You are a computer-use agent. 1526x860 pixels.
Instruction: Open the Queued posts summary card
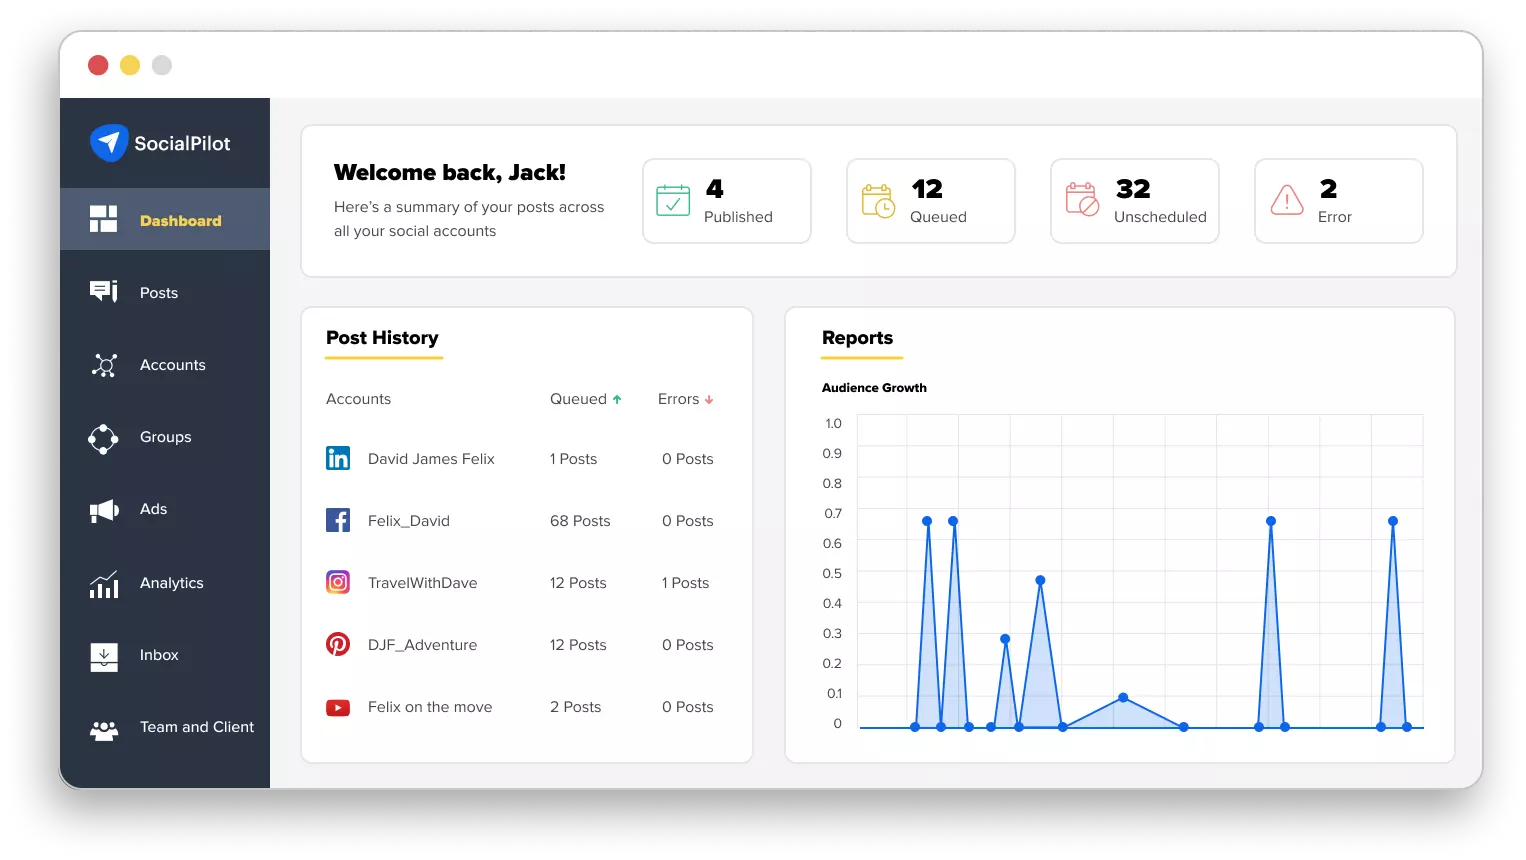point(930,200)
